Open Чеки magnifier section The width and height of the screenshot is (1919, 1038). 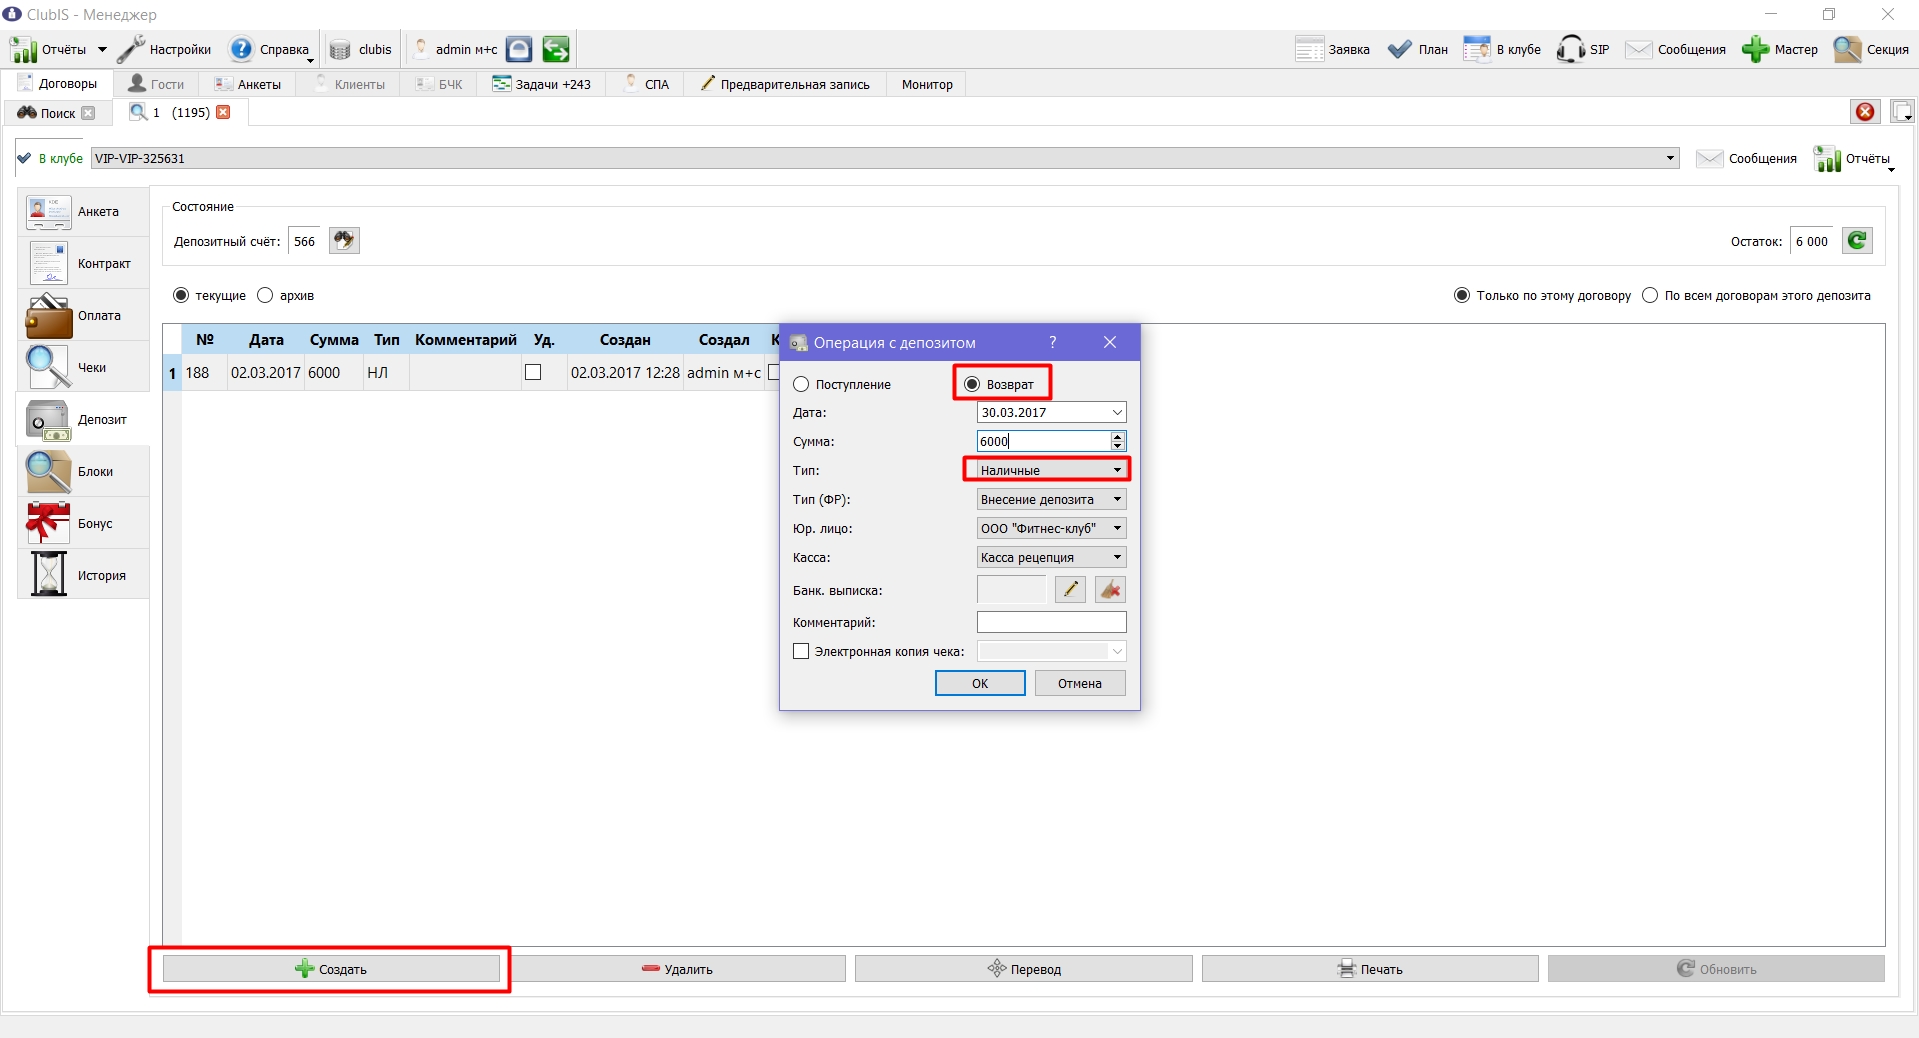point(83,367)
